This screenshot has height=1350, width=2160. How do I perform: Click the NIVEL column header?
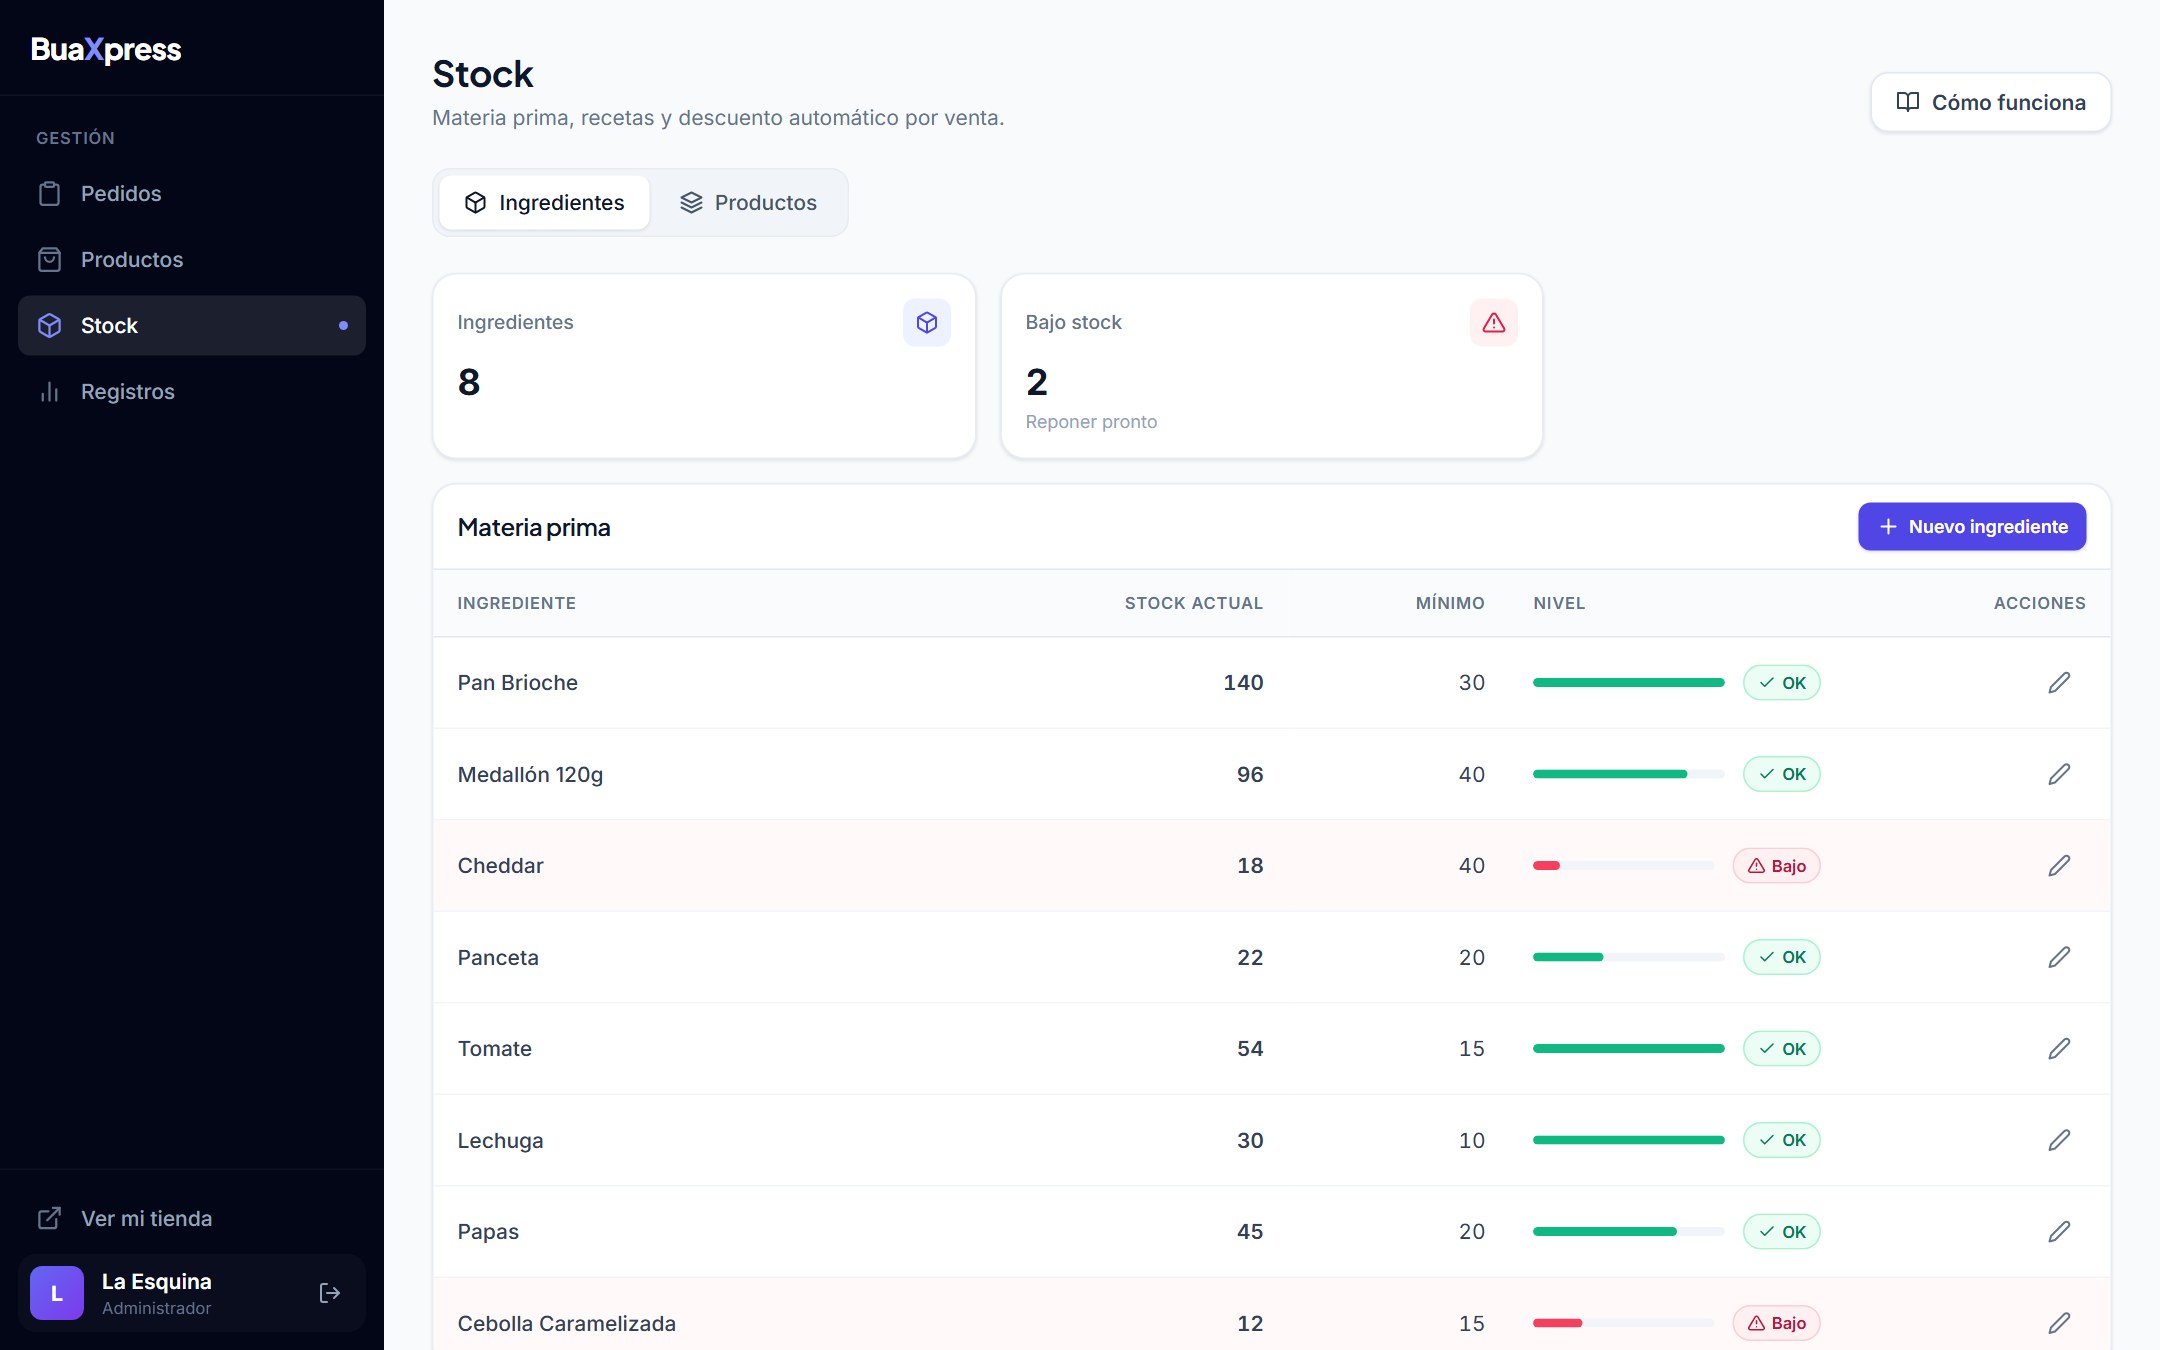click(1559, 604)
